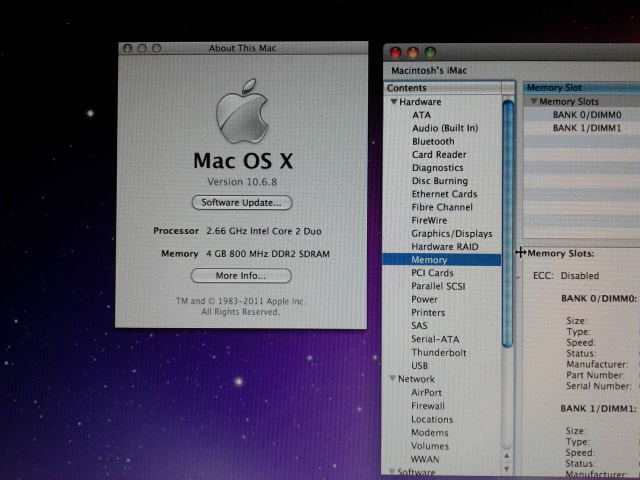The width and height of the screenshot is (640, 480).
Task: Collapse the Memory Slots disclosure triangle
Action: point(533,102)
